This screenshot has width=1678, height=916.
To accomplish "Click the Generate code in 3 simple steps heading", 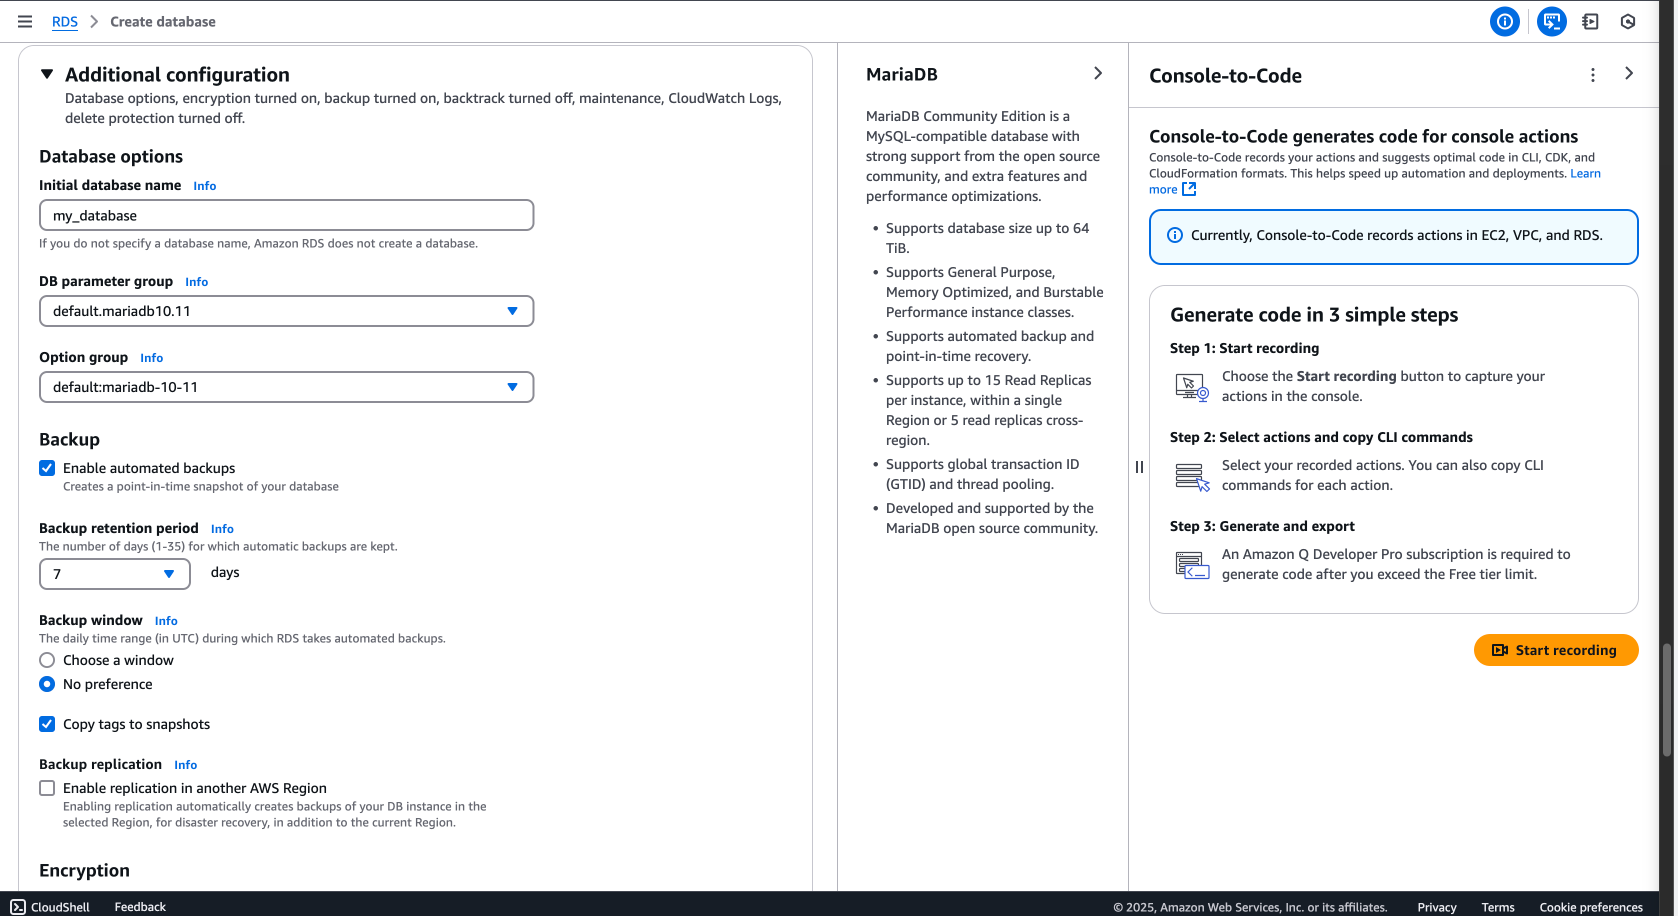I will point(1314,315).
